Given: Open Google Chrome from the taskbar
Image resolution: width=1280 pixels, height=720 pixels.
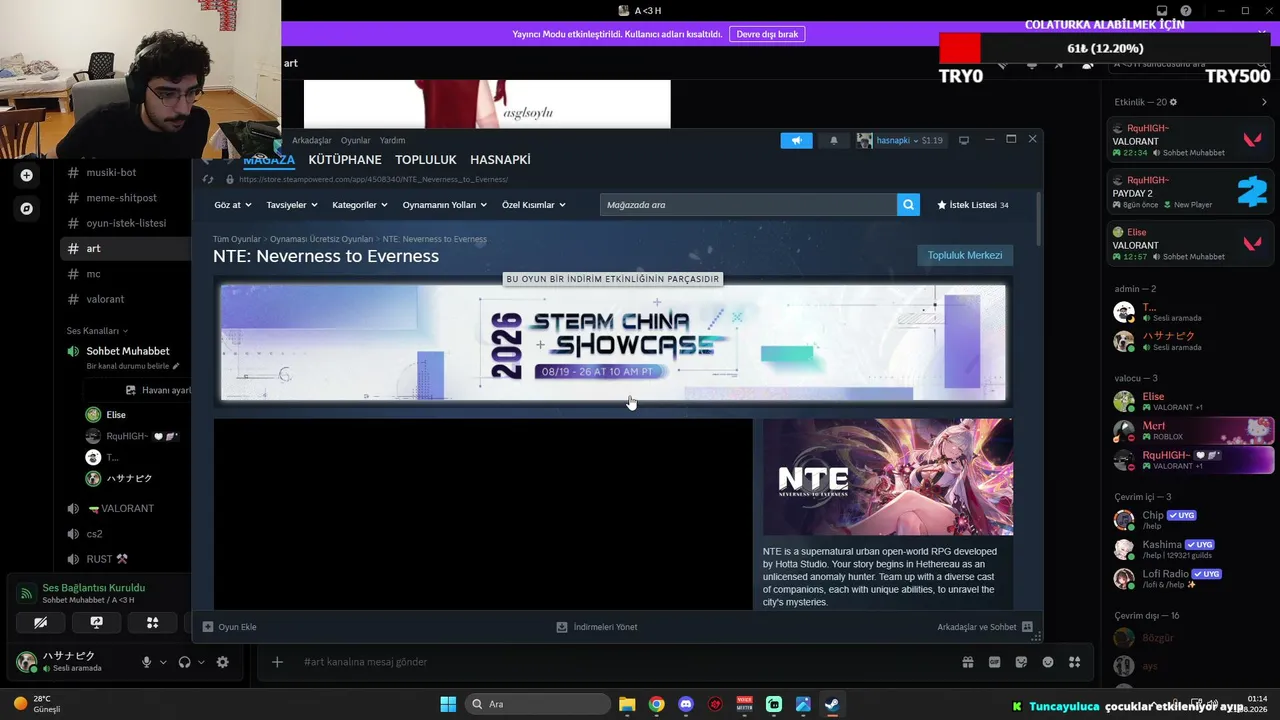Looking at the screenshot, I should point(656,704).
